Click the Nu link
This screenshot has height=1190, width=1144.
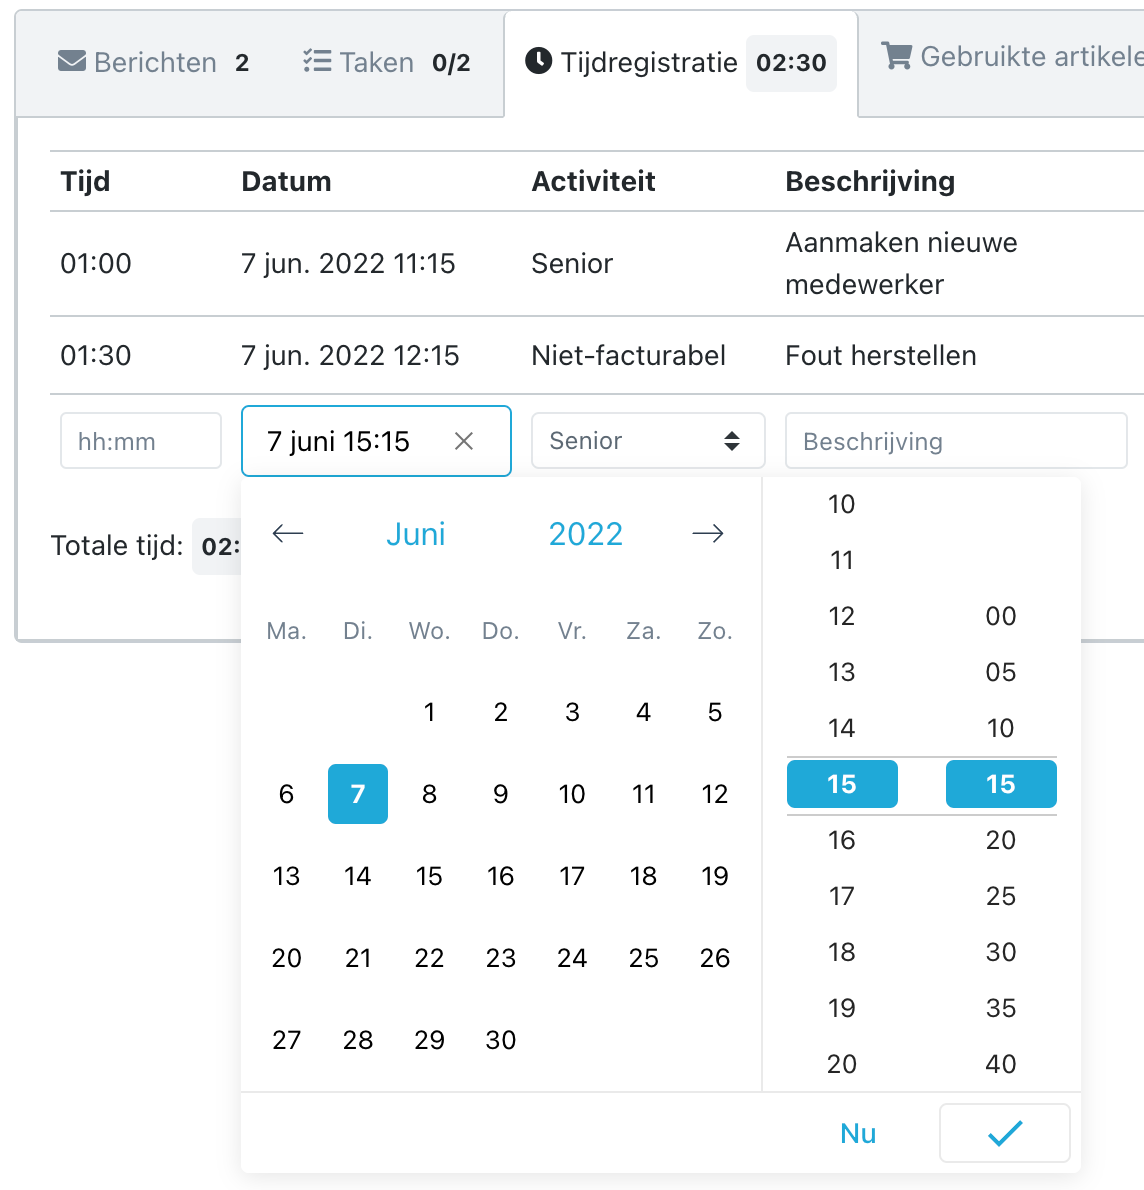pyautogui.click(x=858, y=1133)
